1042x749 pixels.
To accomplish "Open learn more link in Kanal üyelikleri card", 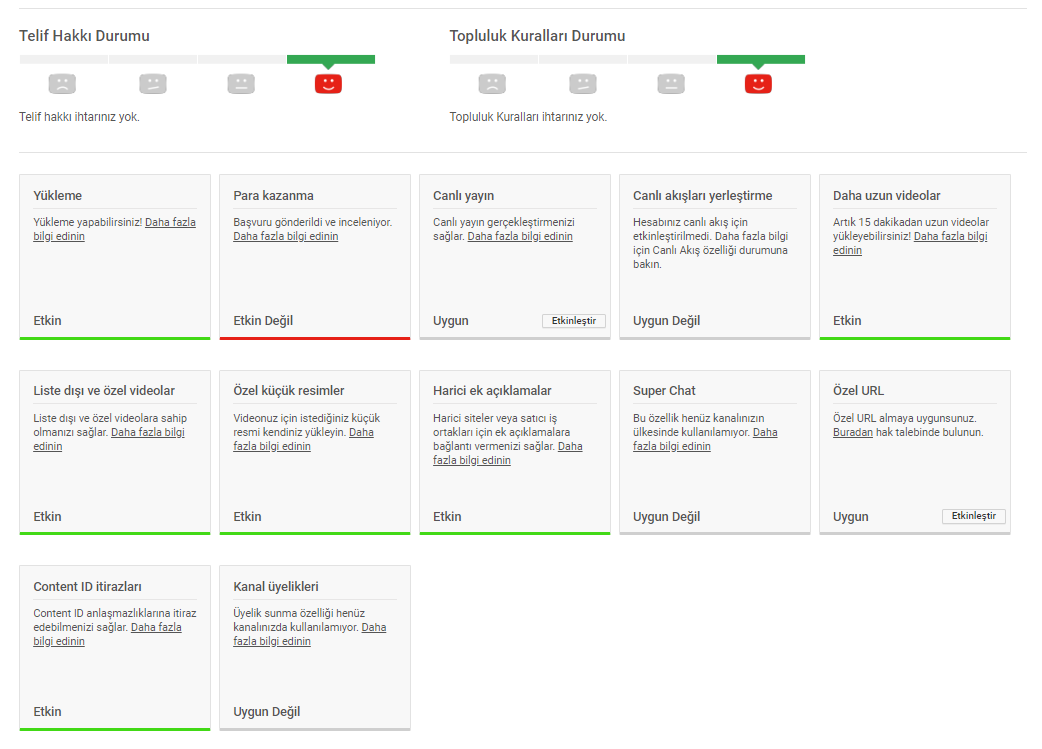I will coord(272,641).
